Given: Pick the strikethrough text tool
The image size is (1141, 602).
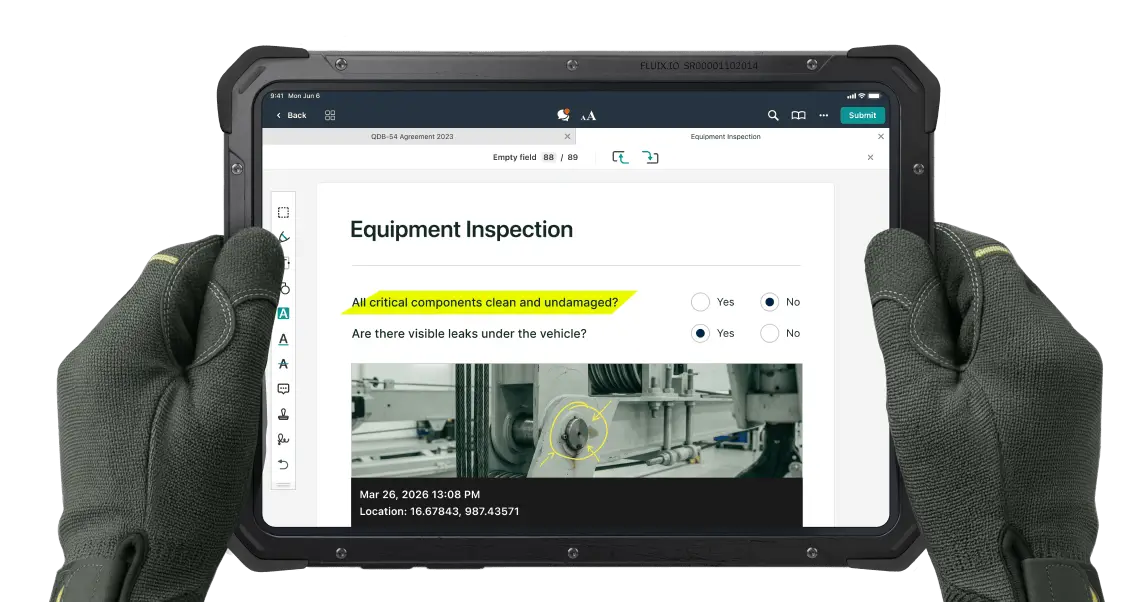Looking at the screenshot, I should click(283, 364).
